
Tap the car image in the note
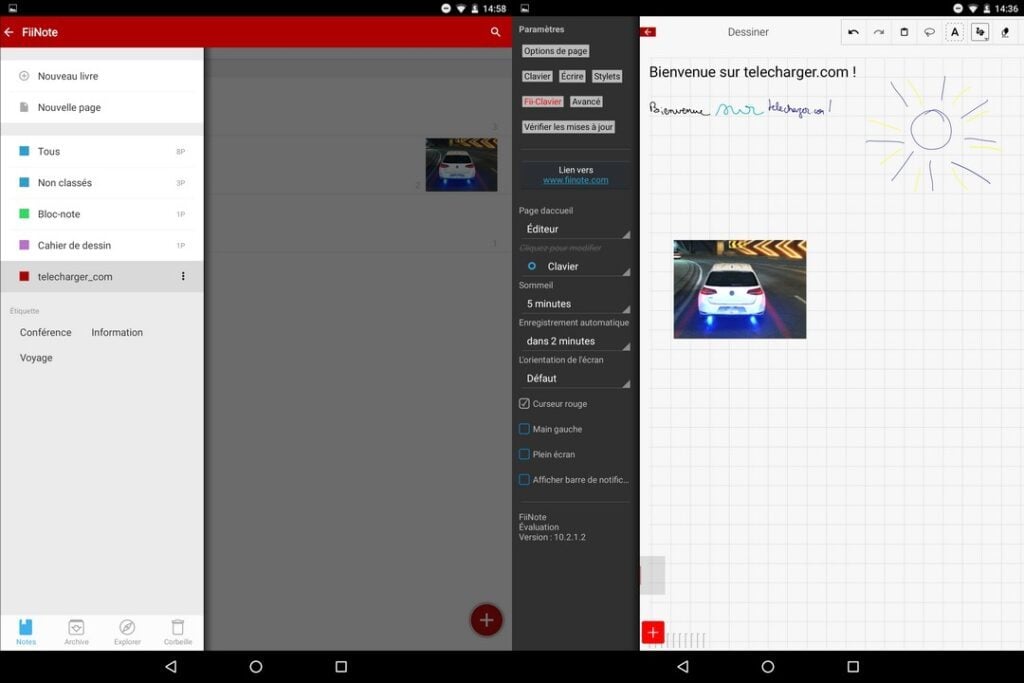click(739, 289)
